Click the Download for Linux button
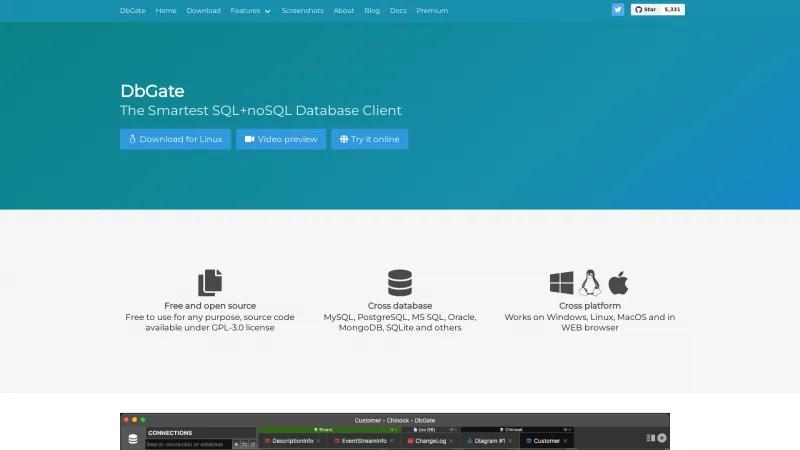Image resolution: width=800 pixels, height=450 pixels. (175, 139)
